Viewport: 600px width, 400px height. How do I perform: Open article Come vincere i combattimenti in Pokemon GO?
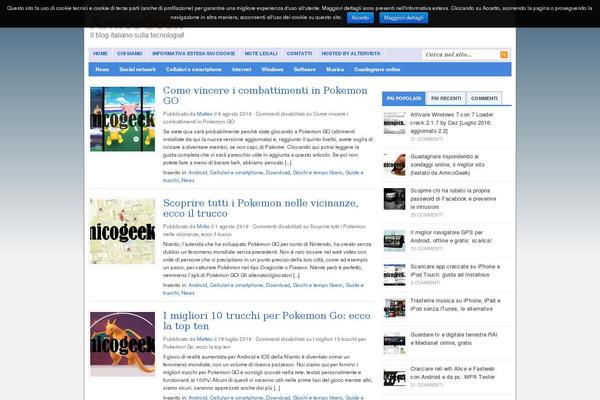pyautogui.click(x=265, y=95)
